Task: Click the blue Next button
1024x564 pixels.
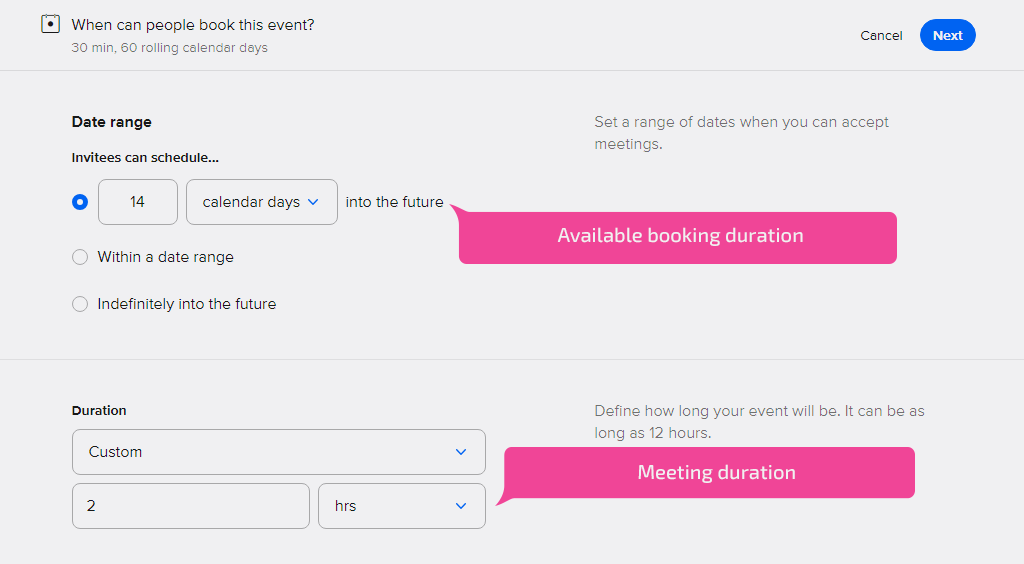Action: 948,35
